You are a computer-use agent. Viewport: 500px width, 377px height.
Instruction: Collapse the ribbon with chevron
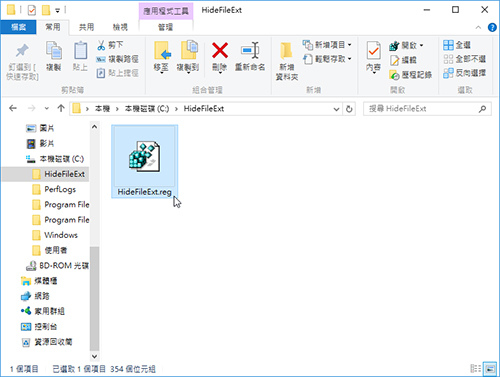pyautogui.click(x=478, y=27)
